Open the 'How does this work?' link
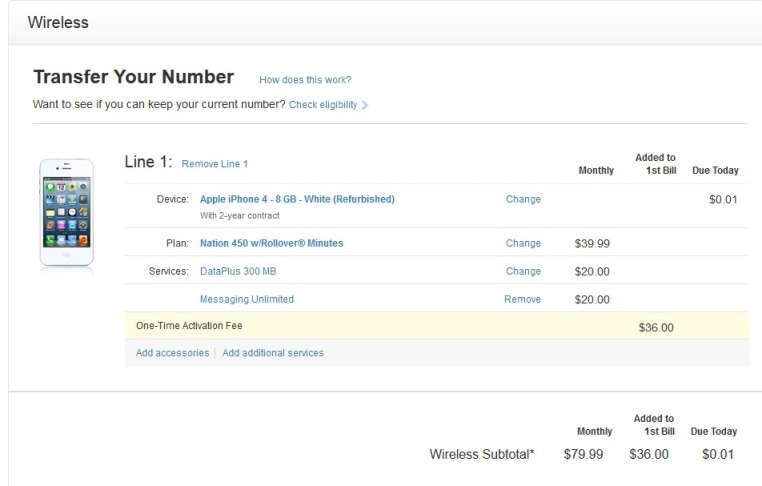Screen dimensions: 762x486 [305, 80]
